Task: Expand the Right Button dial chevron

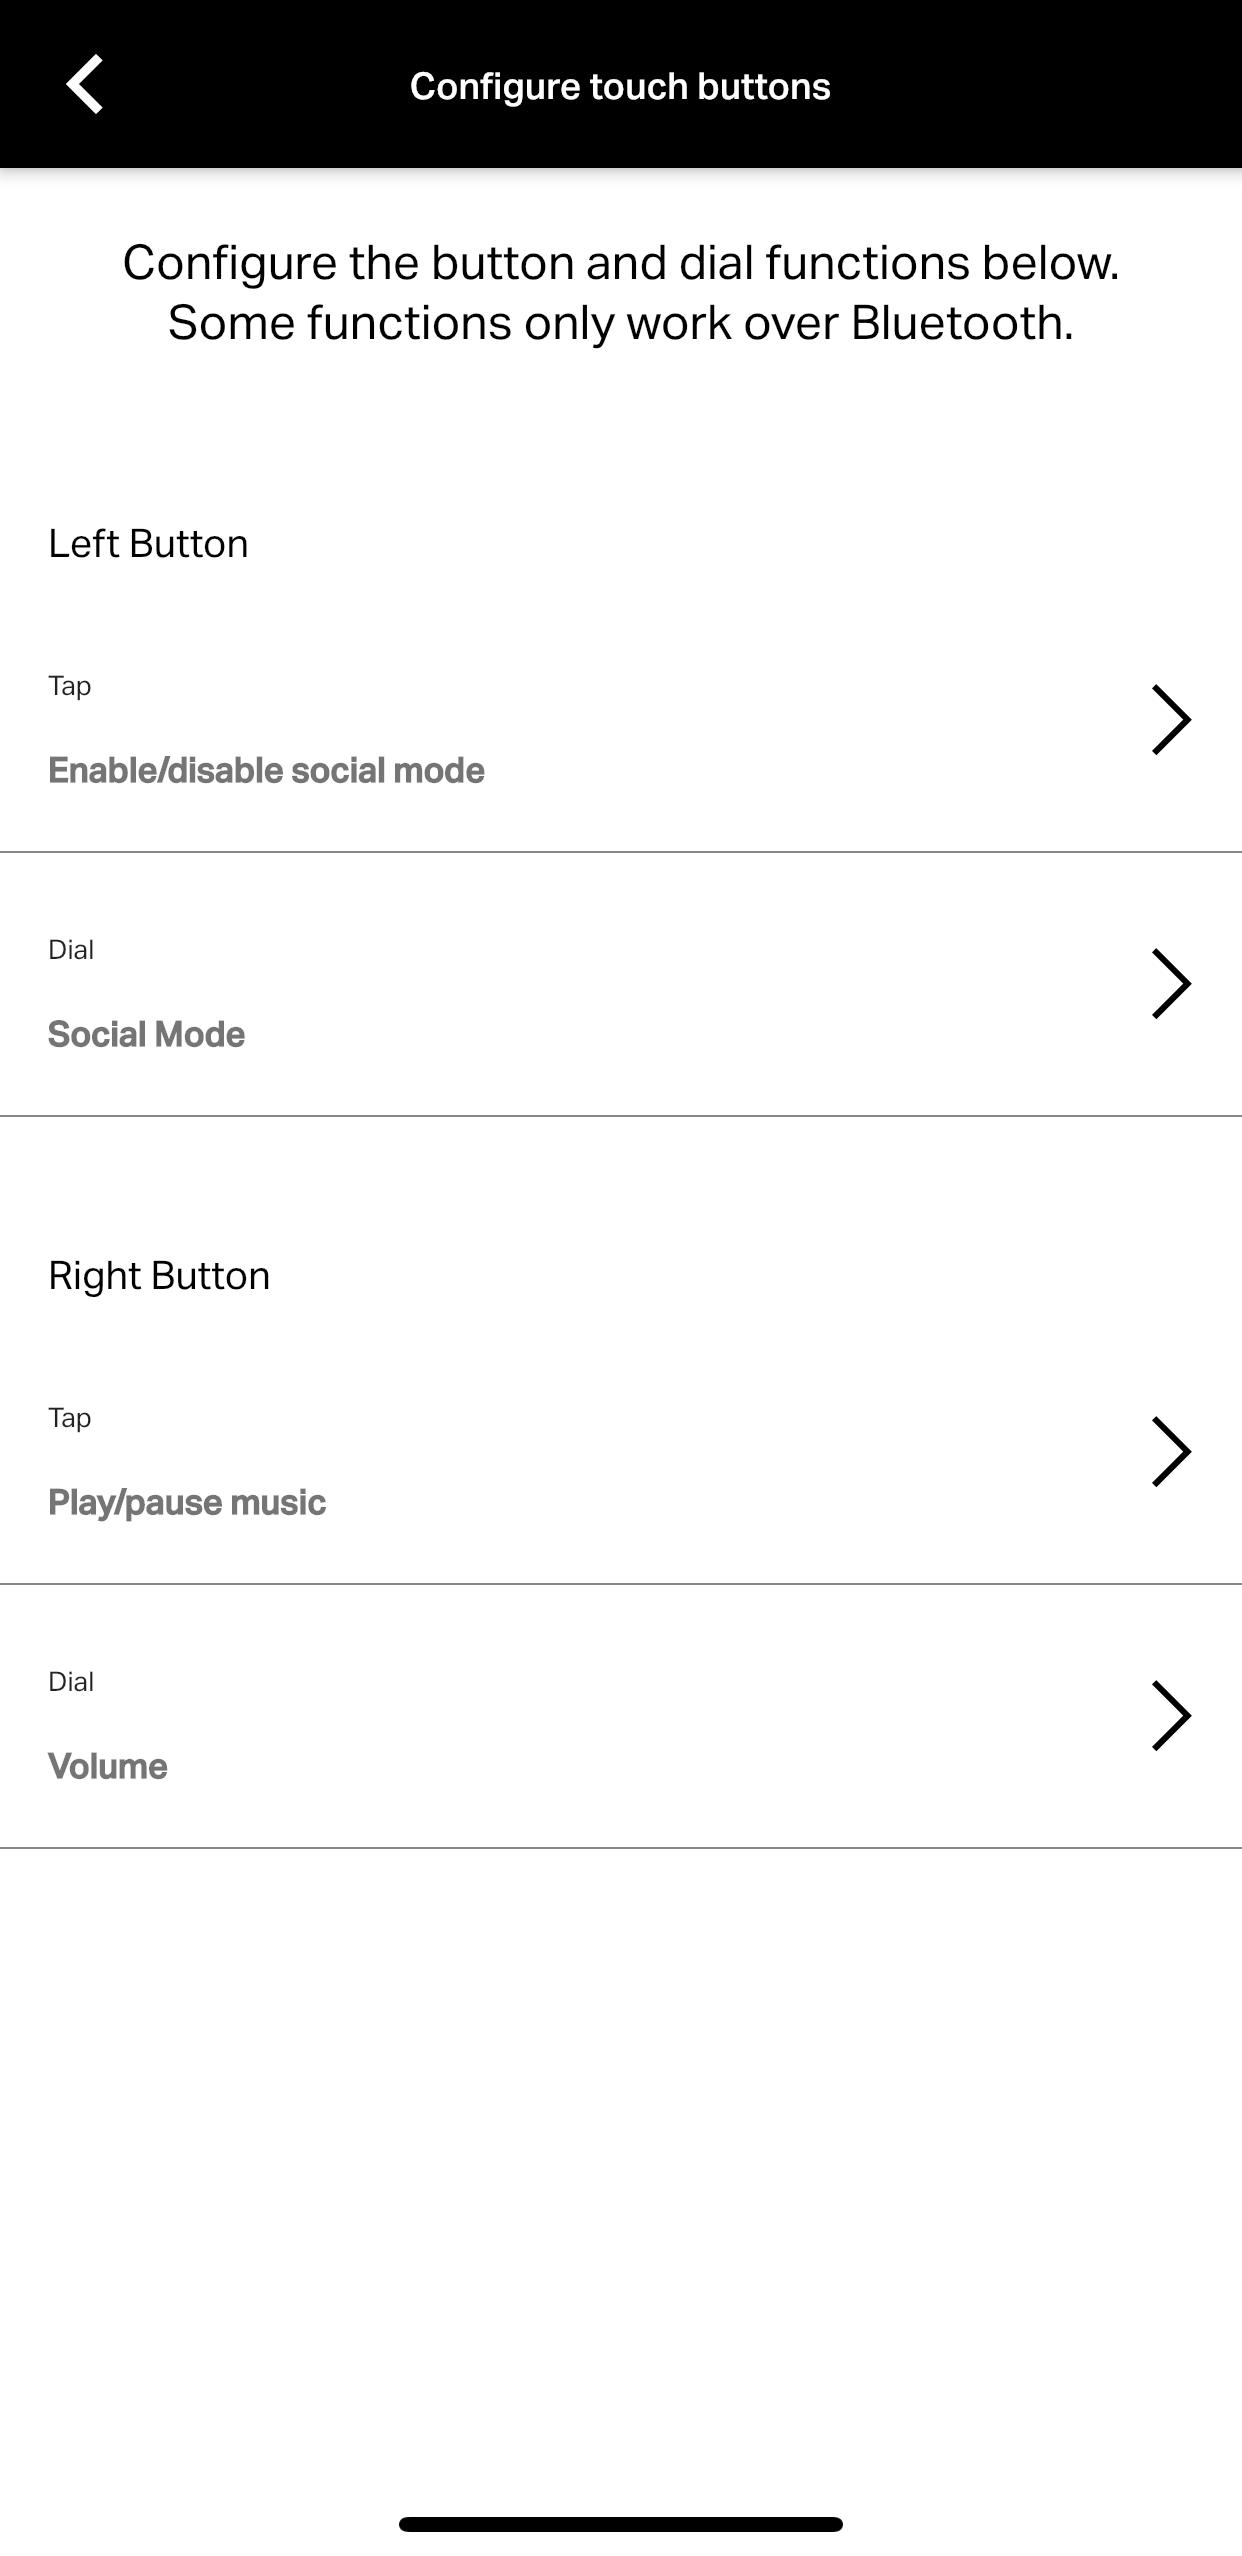Action: click(x=1170, y=1716)
